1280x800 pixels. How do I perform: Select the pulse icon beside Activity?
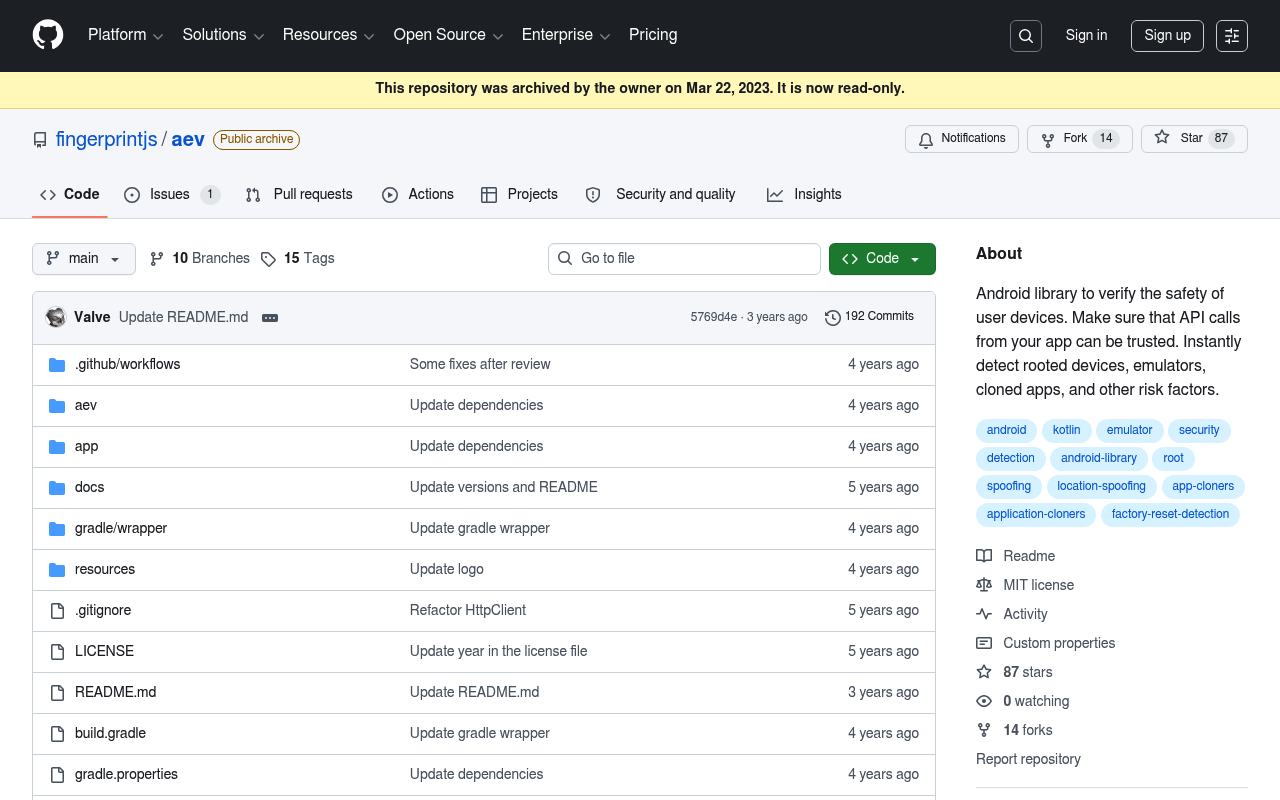click(x=984, y=614)
